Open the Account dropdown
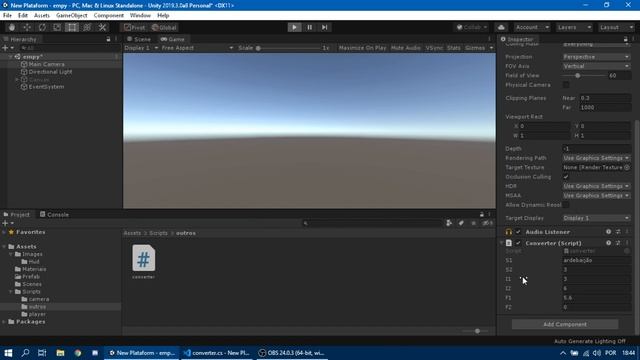This screenshot has width=640, height=360. (x=532, y=27)
